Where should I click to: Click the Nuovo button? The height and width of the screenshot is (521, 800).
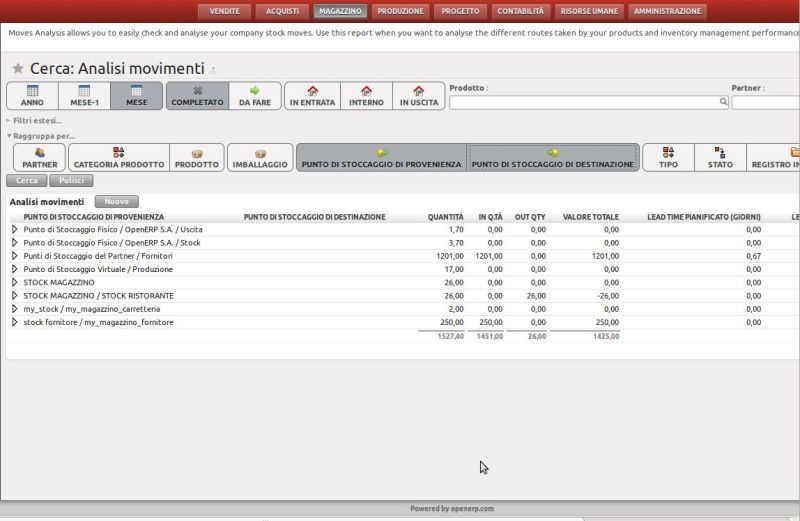[116, 202]
